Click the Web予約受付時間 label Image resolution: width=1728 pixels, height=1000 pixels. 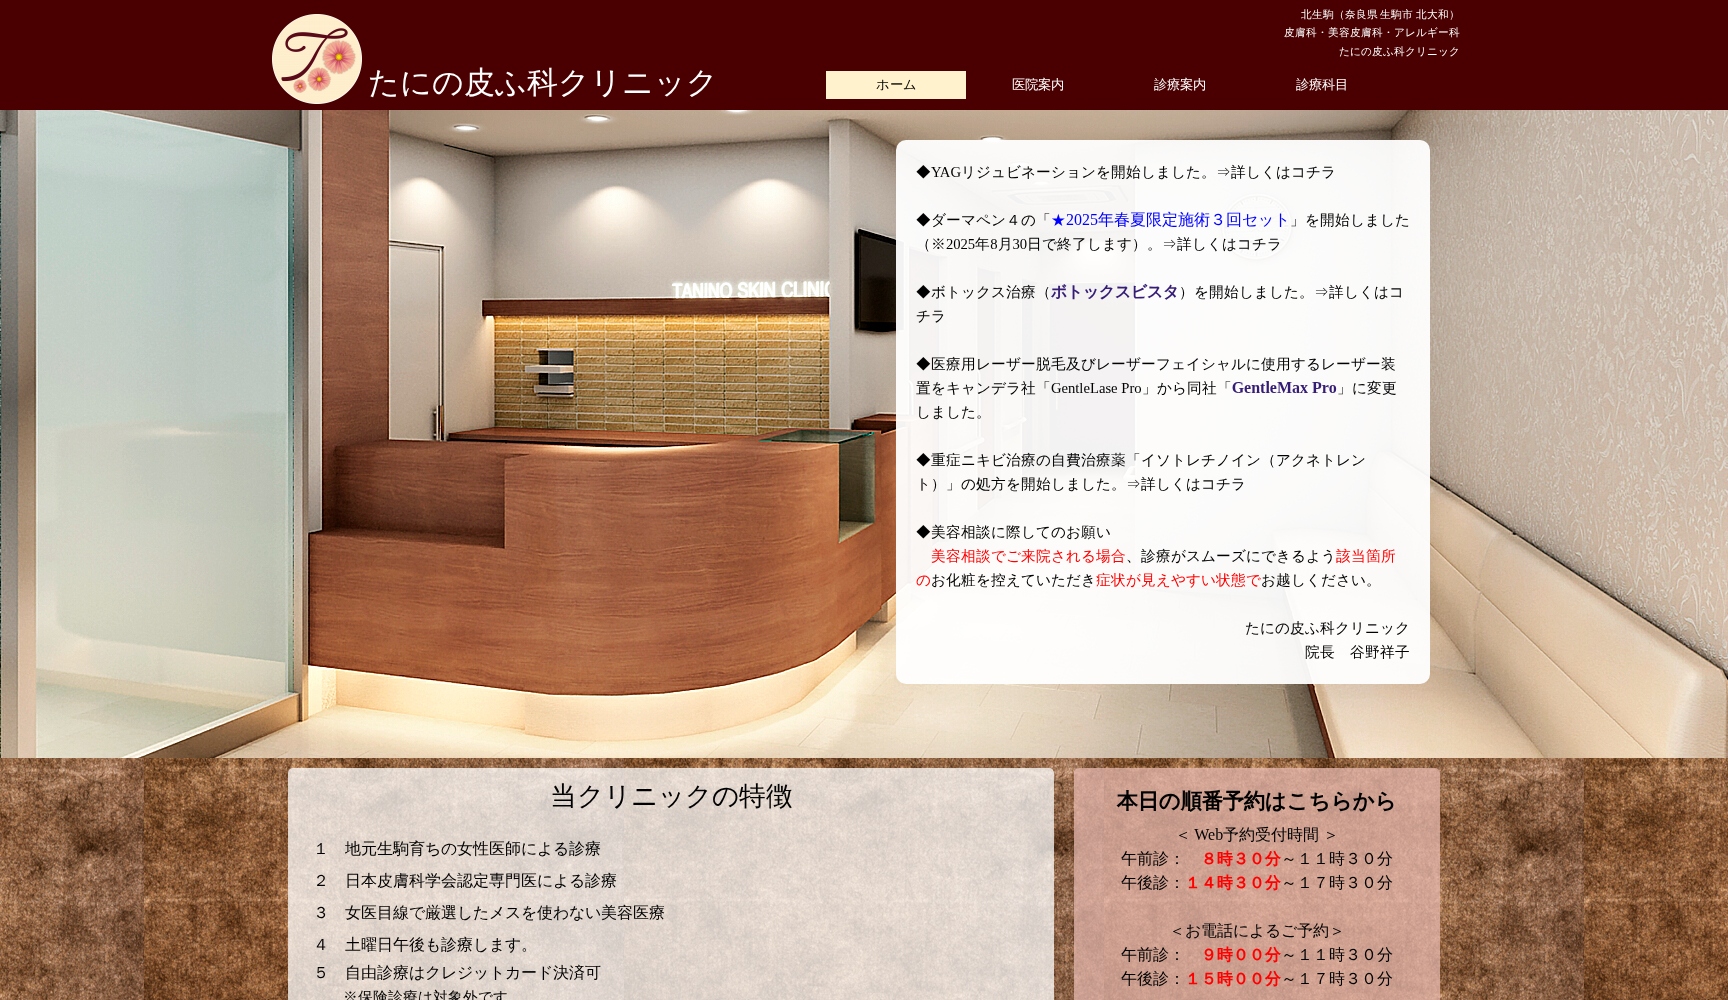click(x=1257, y=832)
